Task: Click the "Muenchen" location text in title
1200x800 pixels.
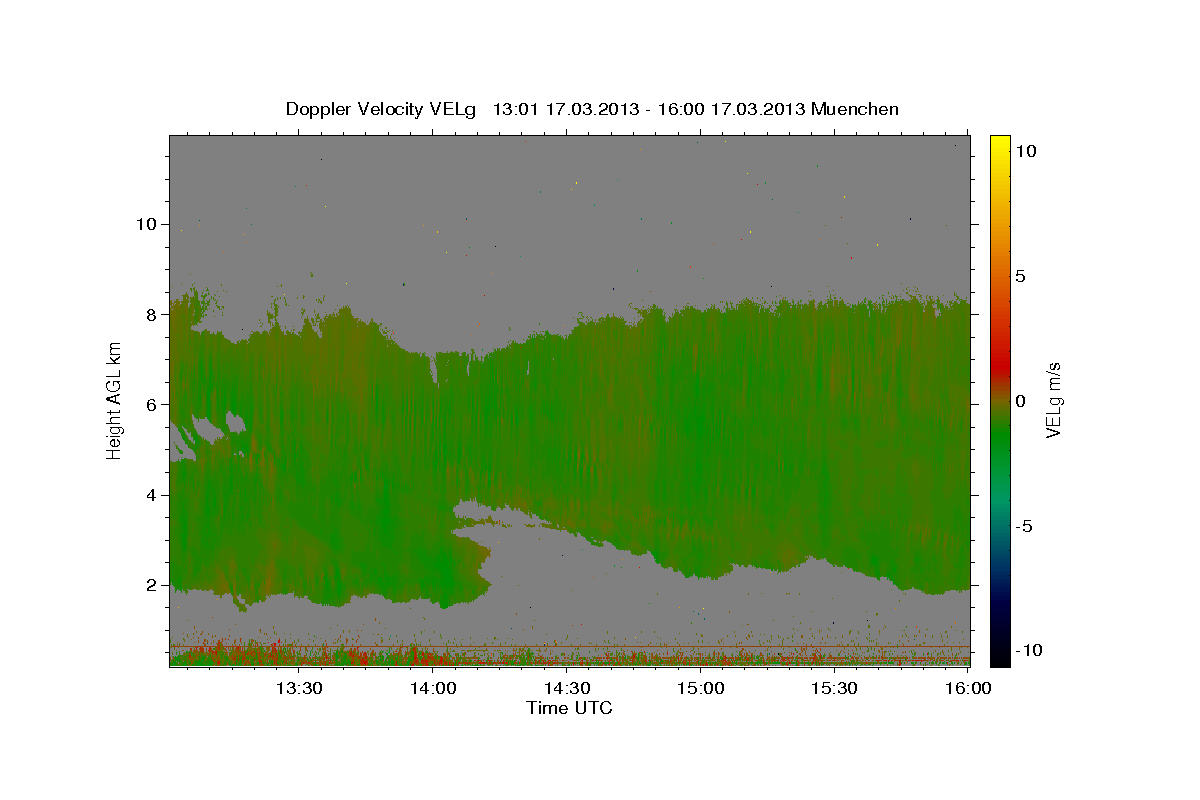Action: click(x=855, y=109)
